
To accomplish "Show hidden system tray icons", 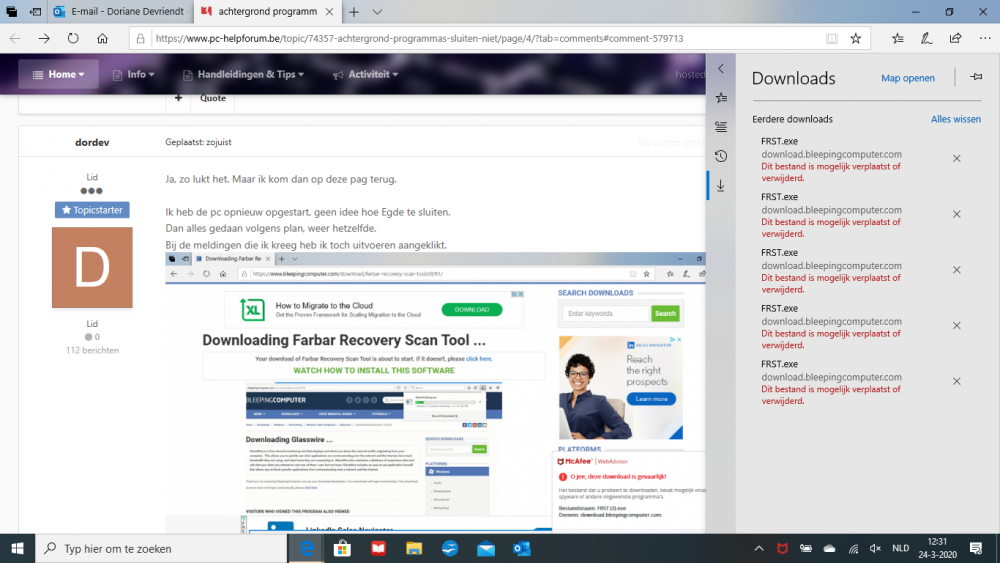I will pyautogui.click(x=759, y=548).
